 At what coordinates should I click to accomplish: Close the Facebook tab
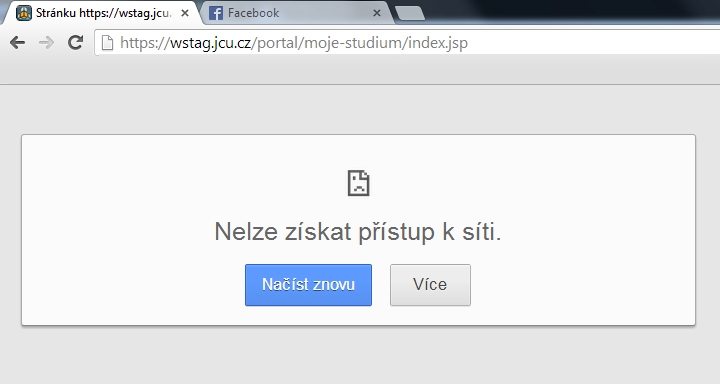pos(377,13)
